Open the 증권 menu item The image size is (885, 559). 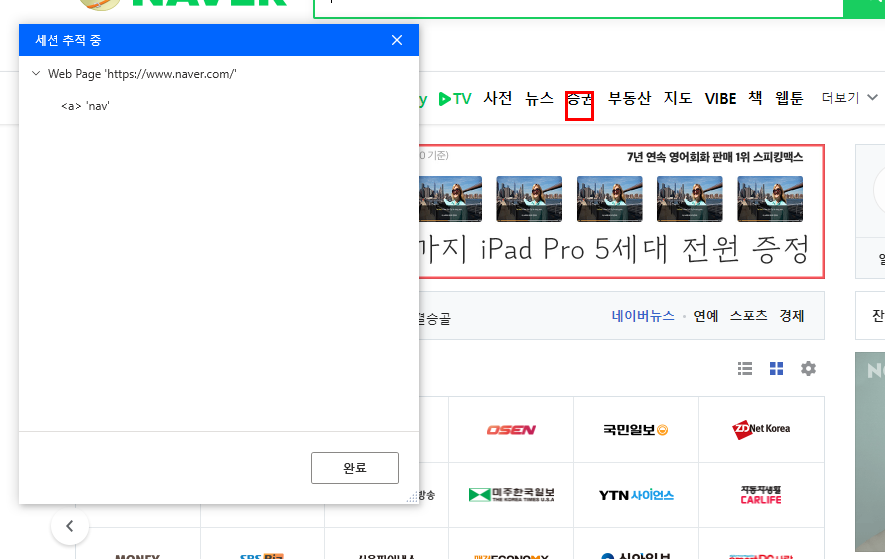tap(580, 99)
